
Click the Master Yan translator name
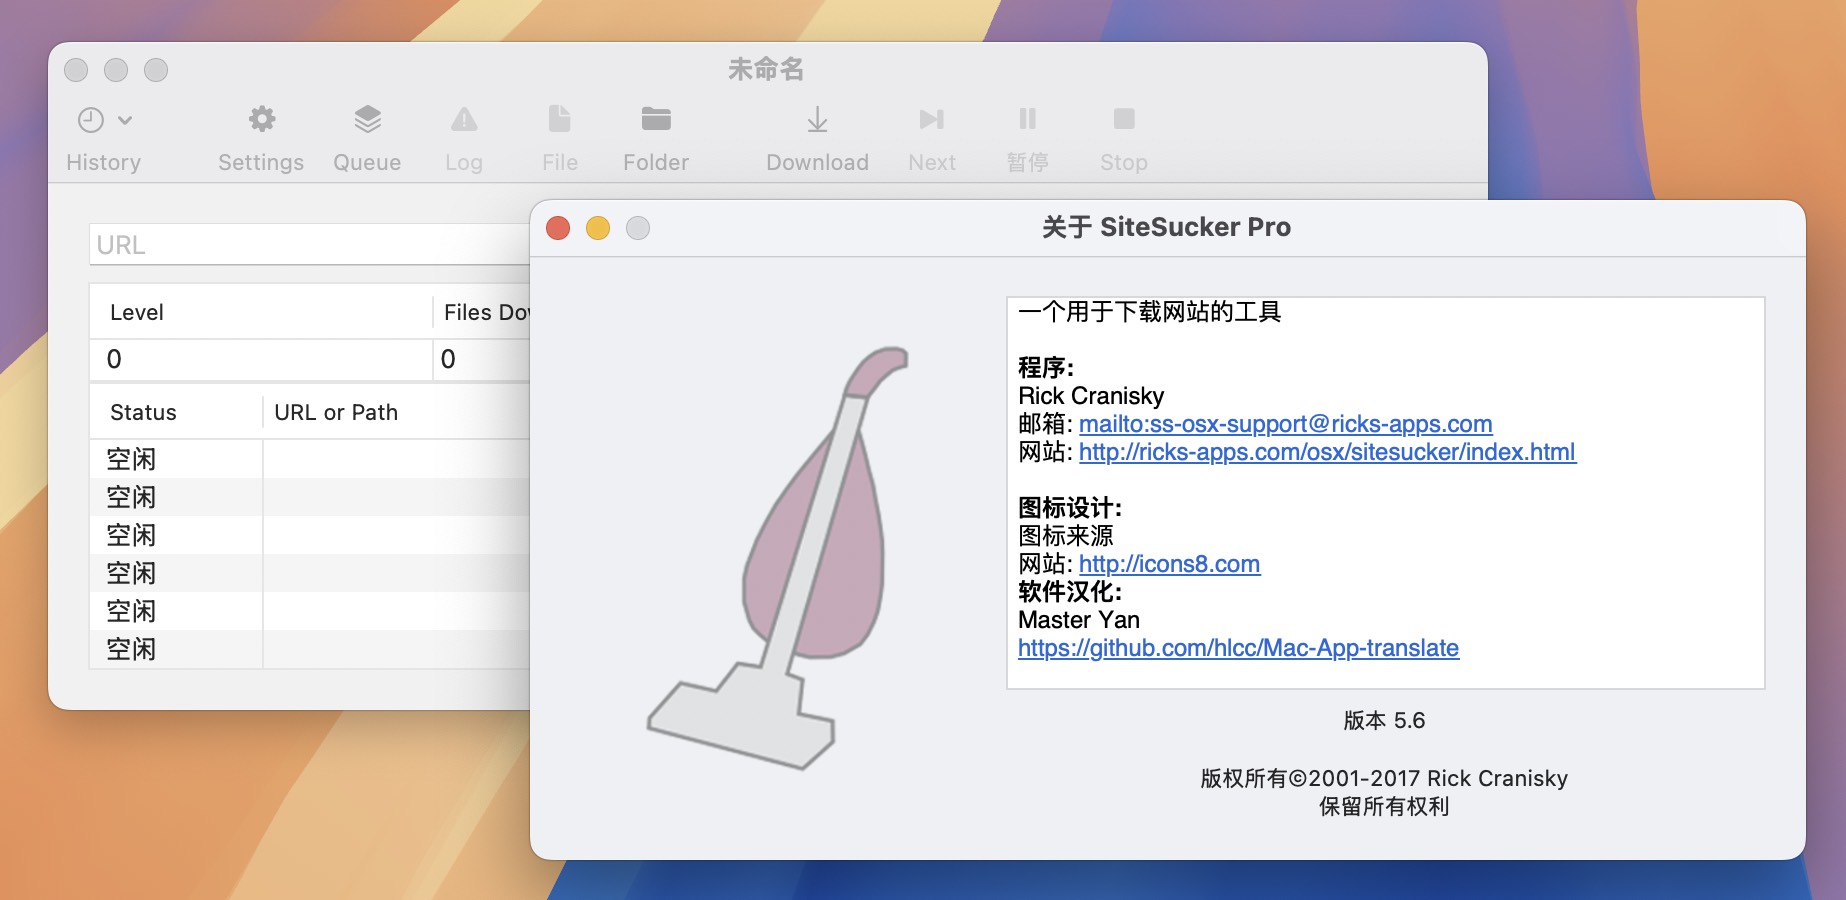tap(1079, 620)
